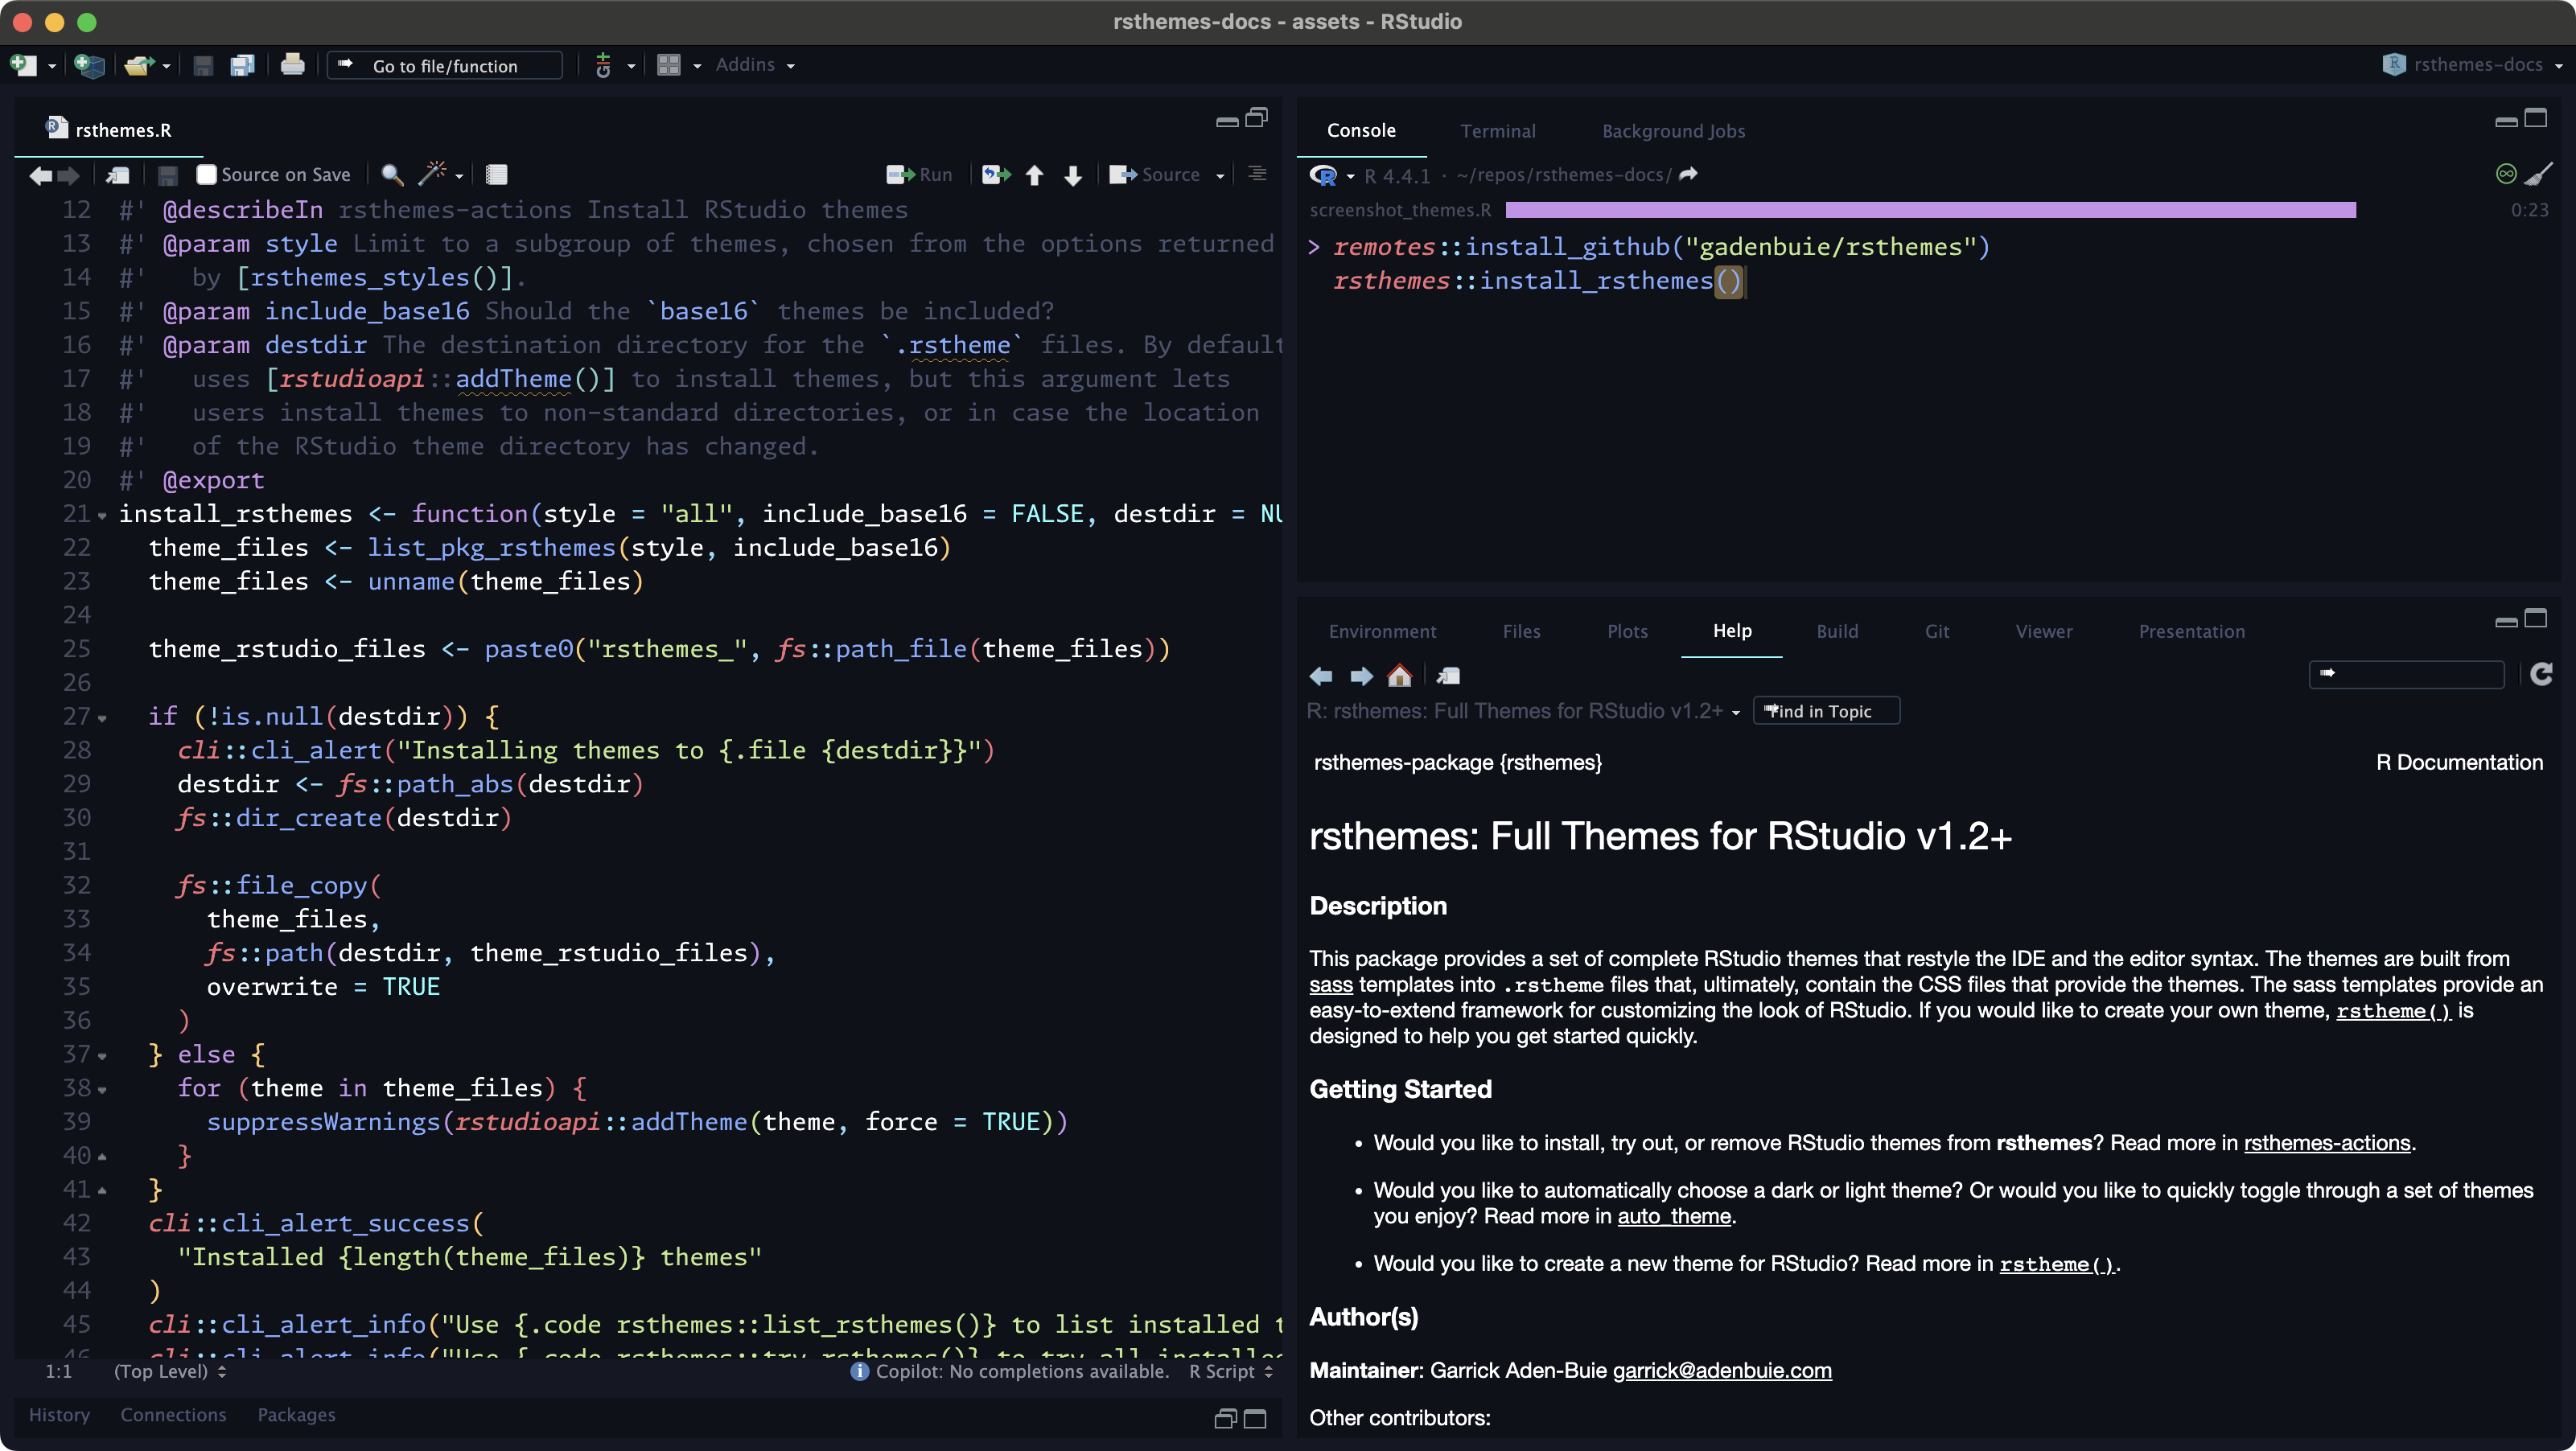Re-run previous code region icon
Viewport: 2576px width, 1451px height.
pos(995,175)
